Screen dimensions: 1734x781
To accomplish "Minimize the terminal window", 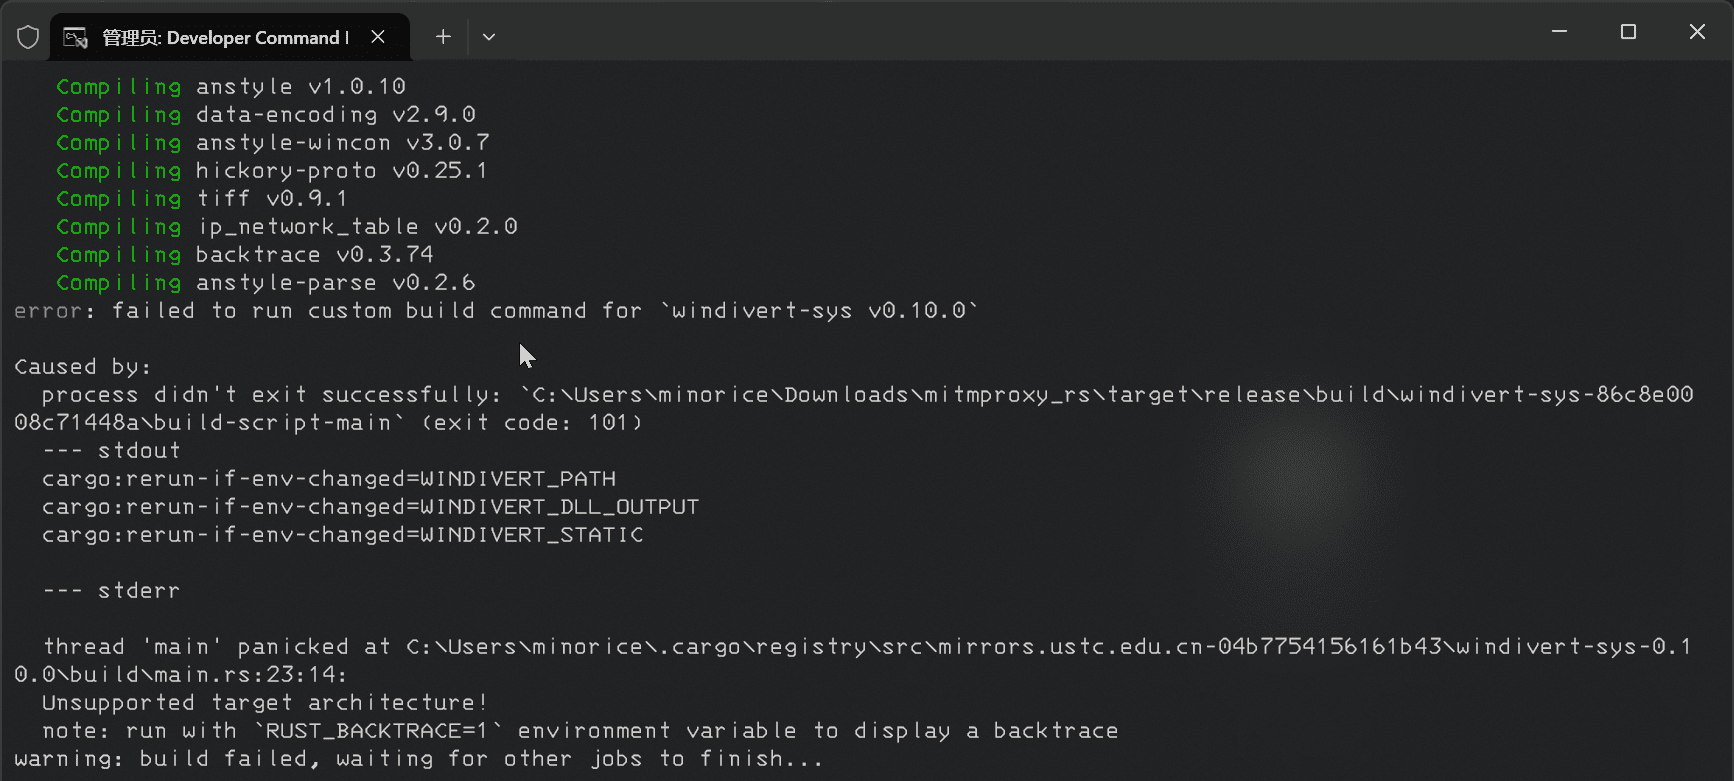I will [1559, 32].
